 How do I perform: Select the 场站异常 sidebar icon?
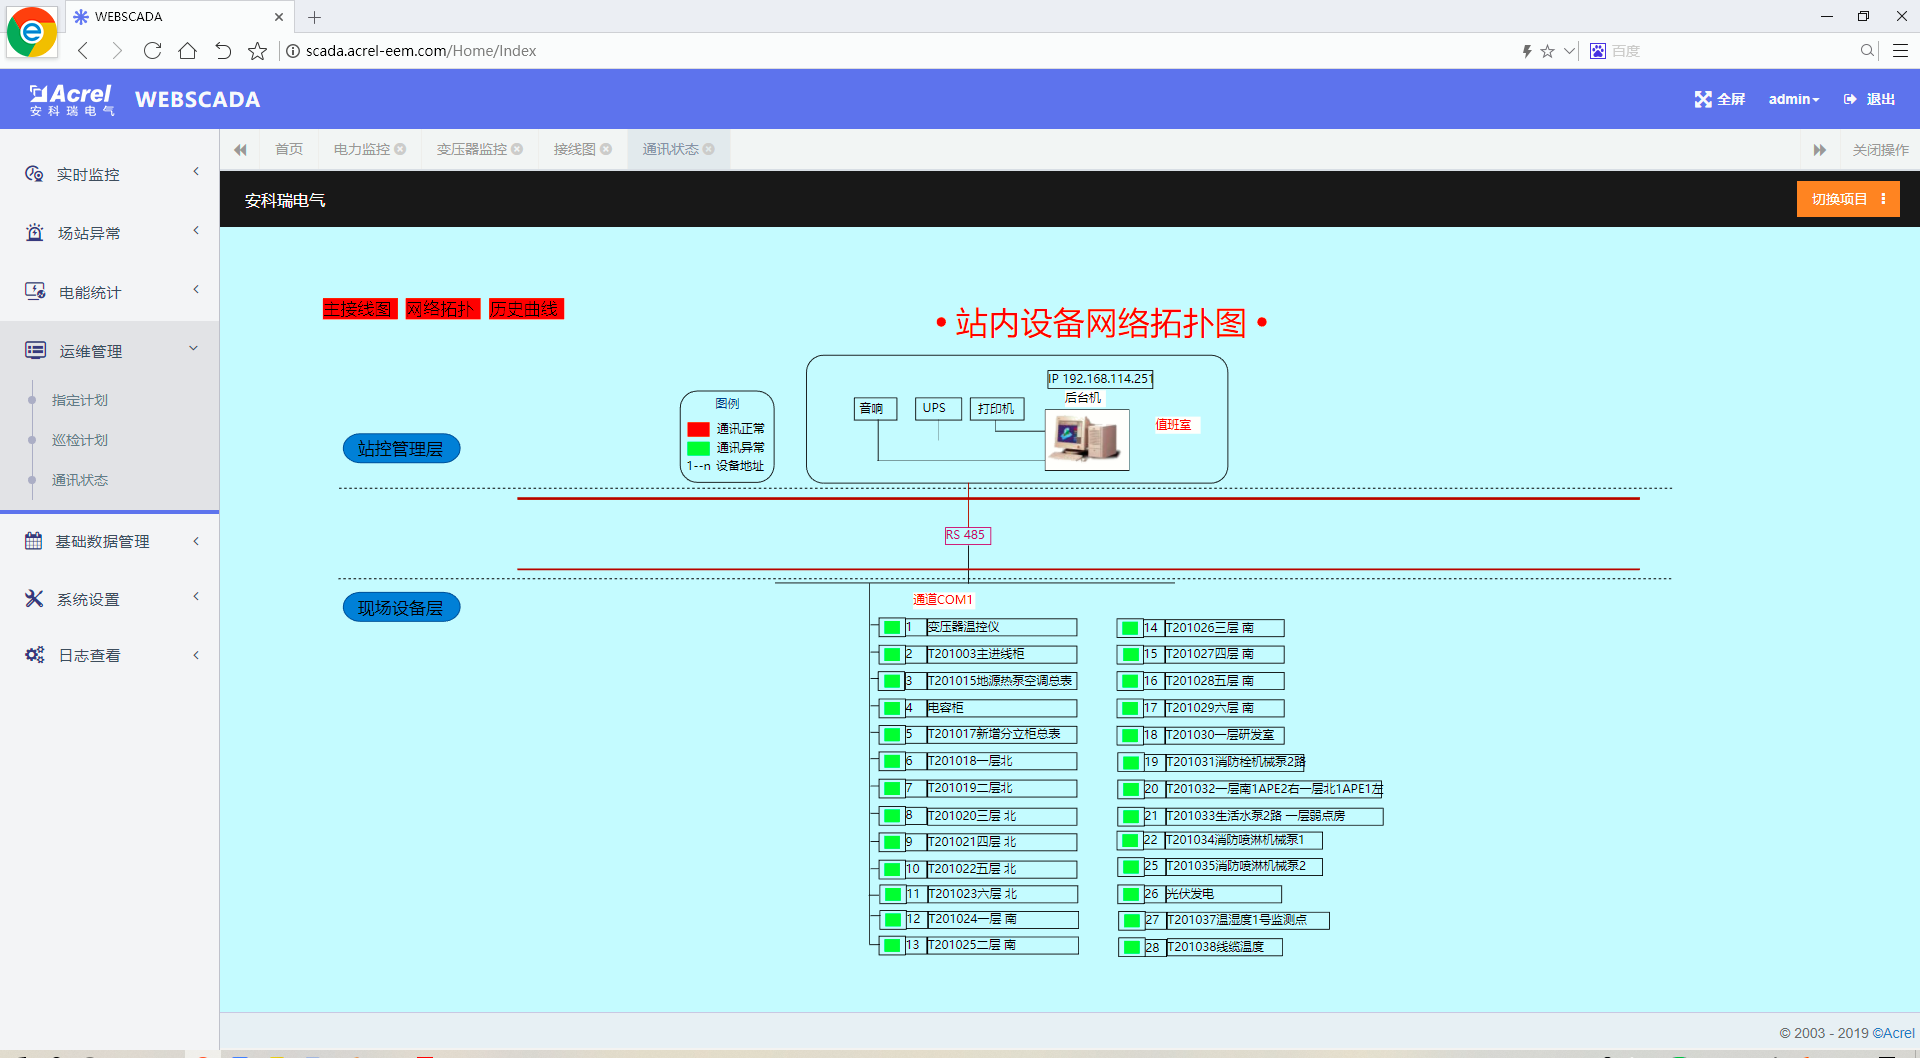click(33, 232)
